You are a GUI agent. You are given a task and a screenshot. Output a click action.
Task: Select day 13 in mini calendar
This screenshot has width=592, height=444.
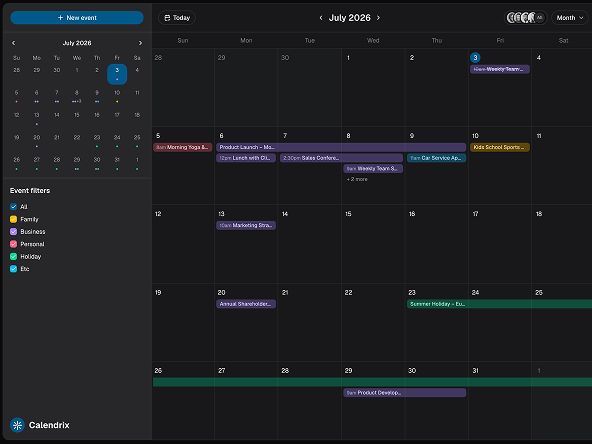pyautogui.click(x=37, y=115)
